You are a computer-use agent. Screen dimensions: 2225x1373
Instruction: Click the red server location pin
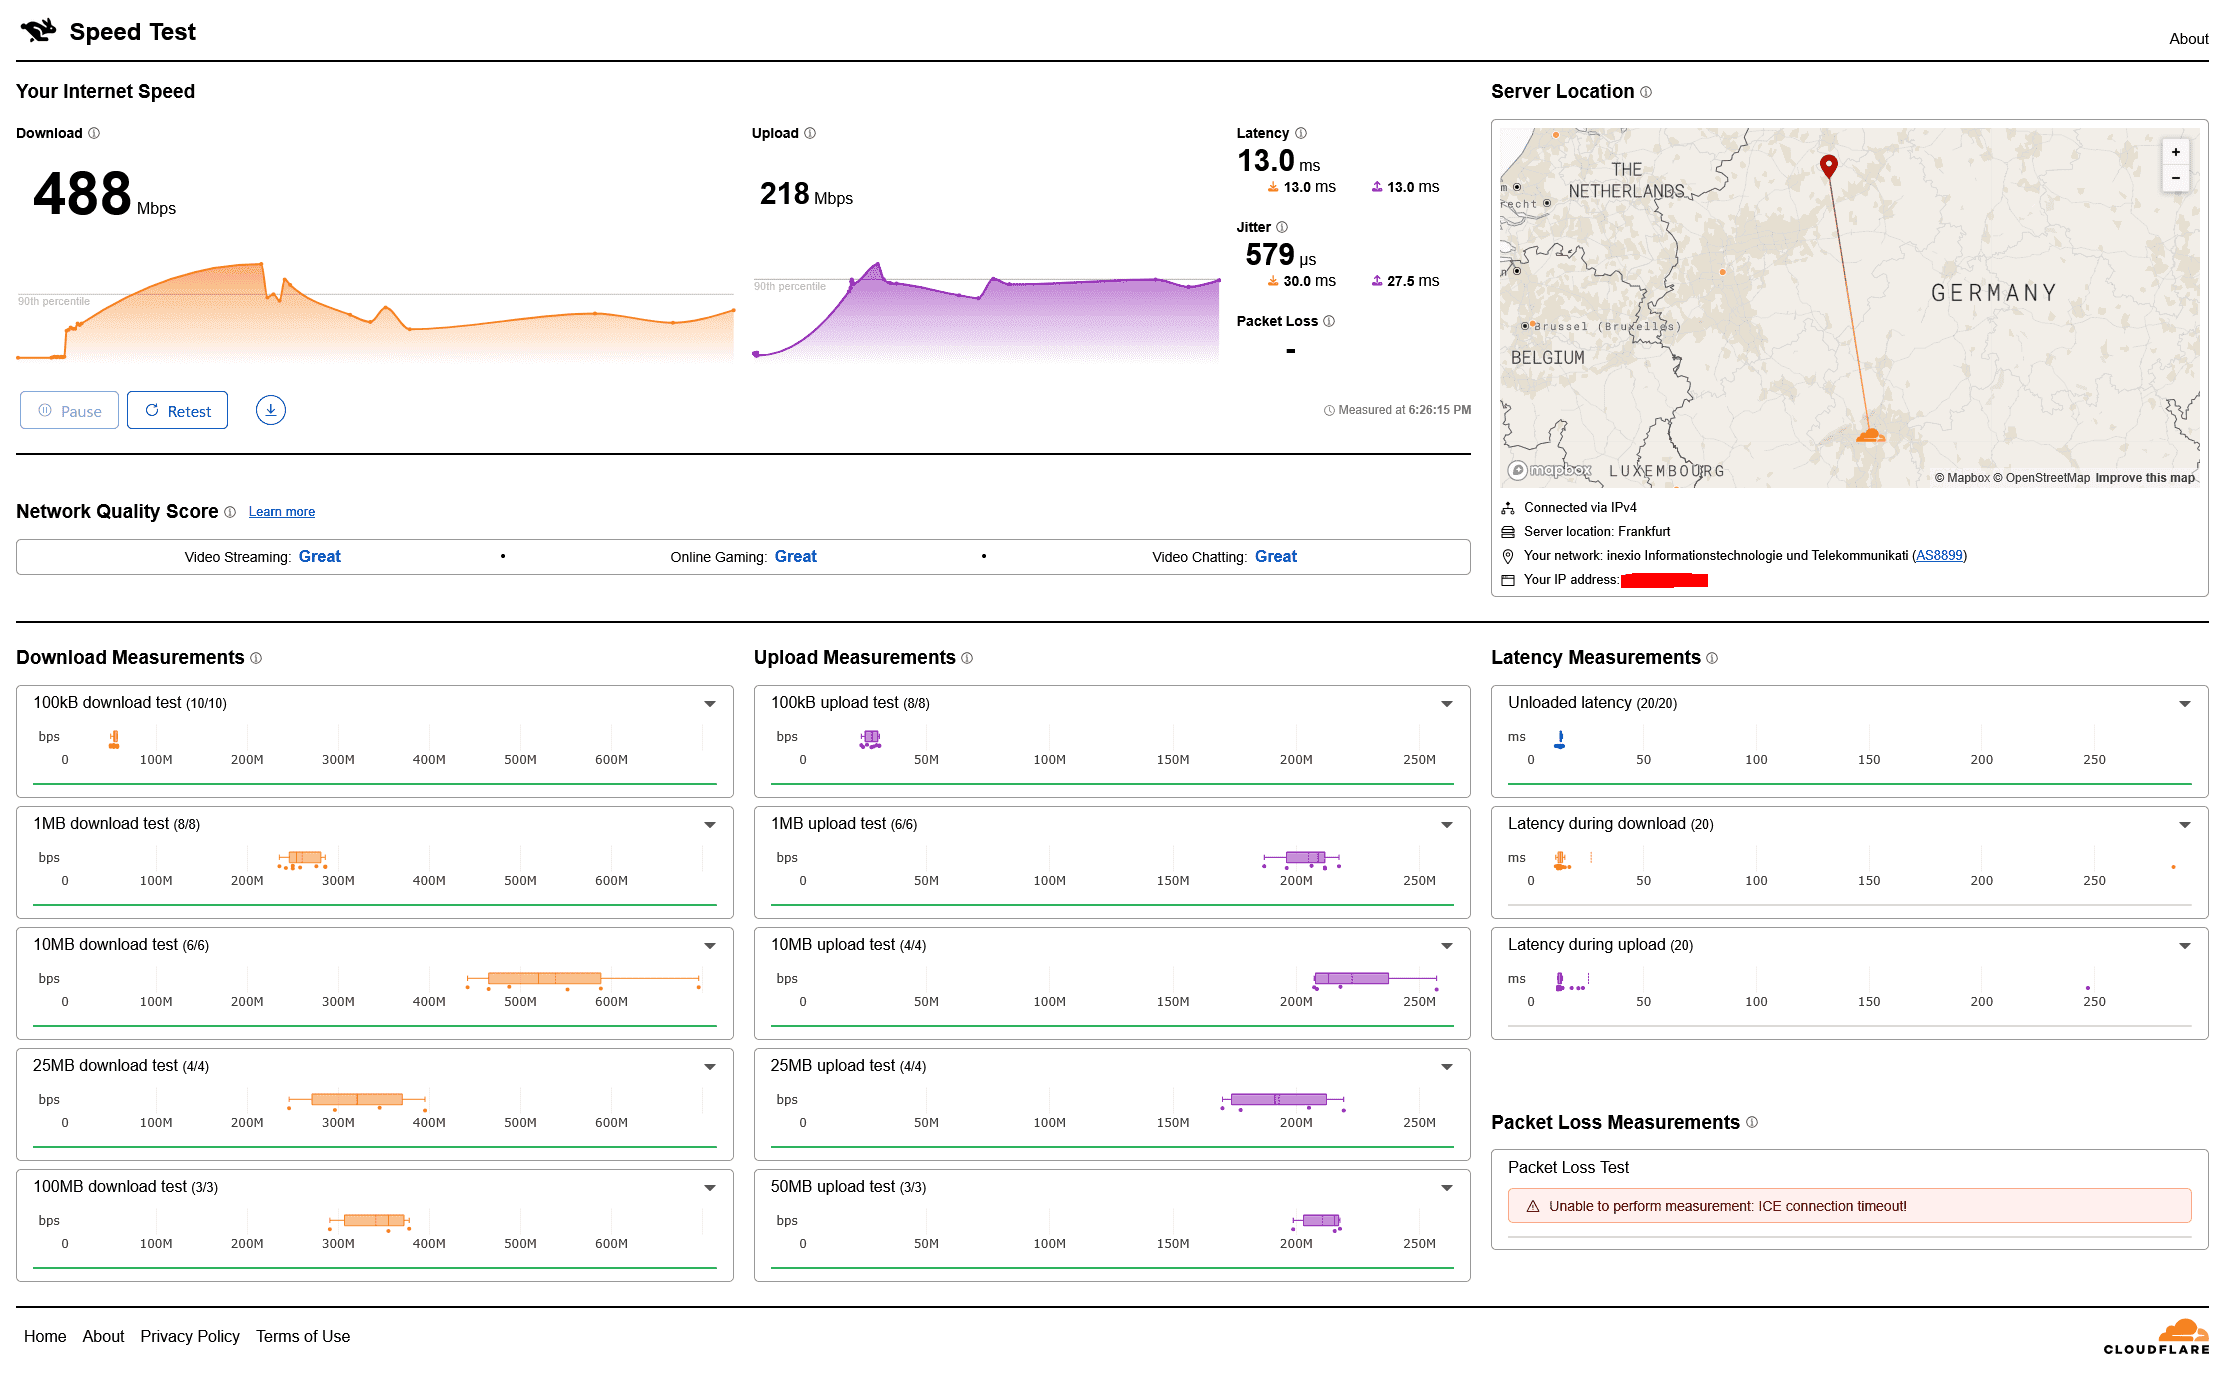pyautogui.click(x=1829, y=165)
